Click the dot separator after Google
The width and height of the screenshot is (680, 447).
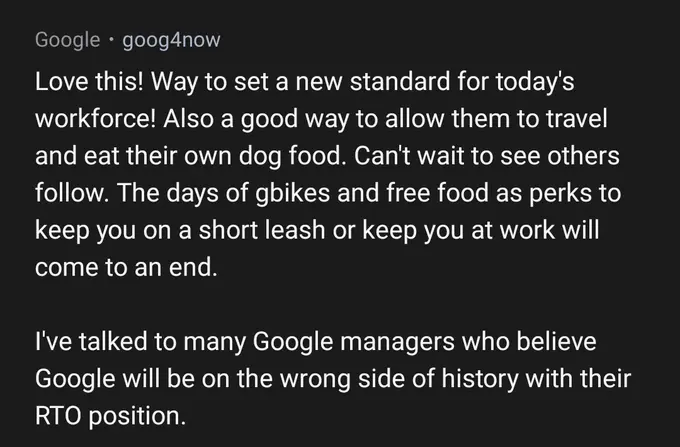tap(111, 39)
